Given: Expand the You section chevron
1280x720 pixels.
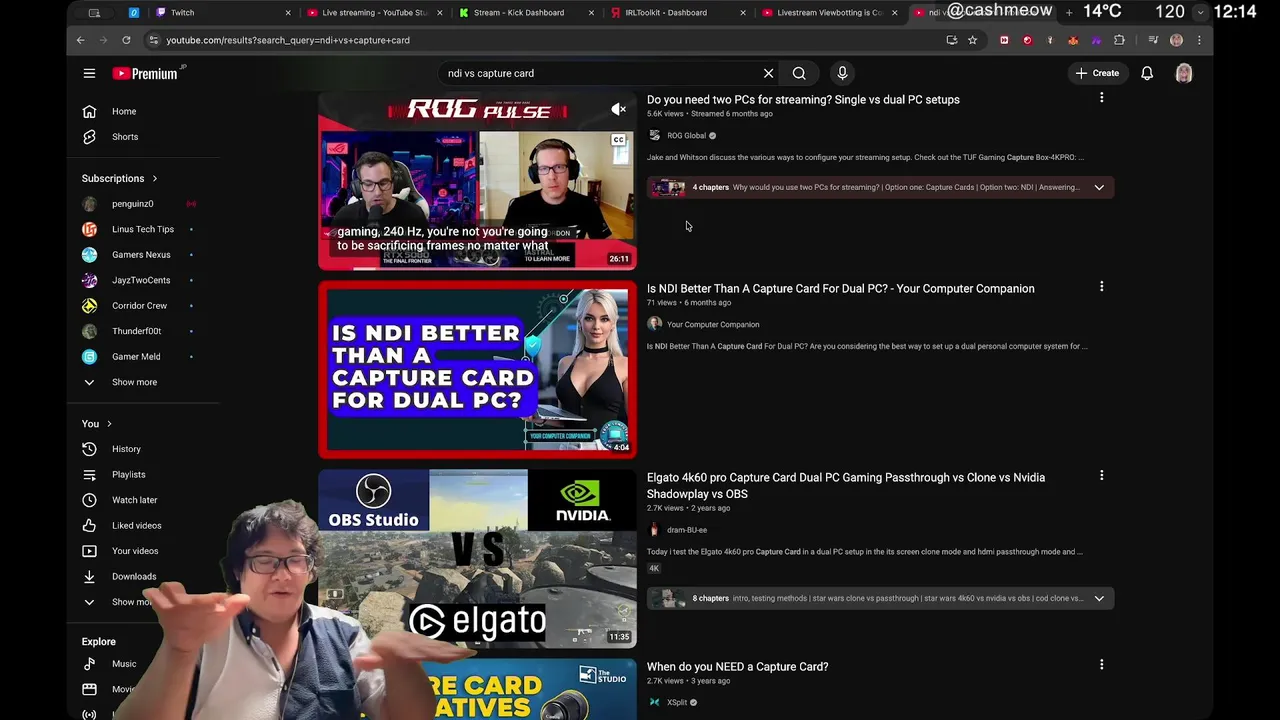Looking at the screenshot, I should [109, 424].
